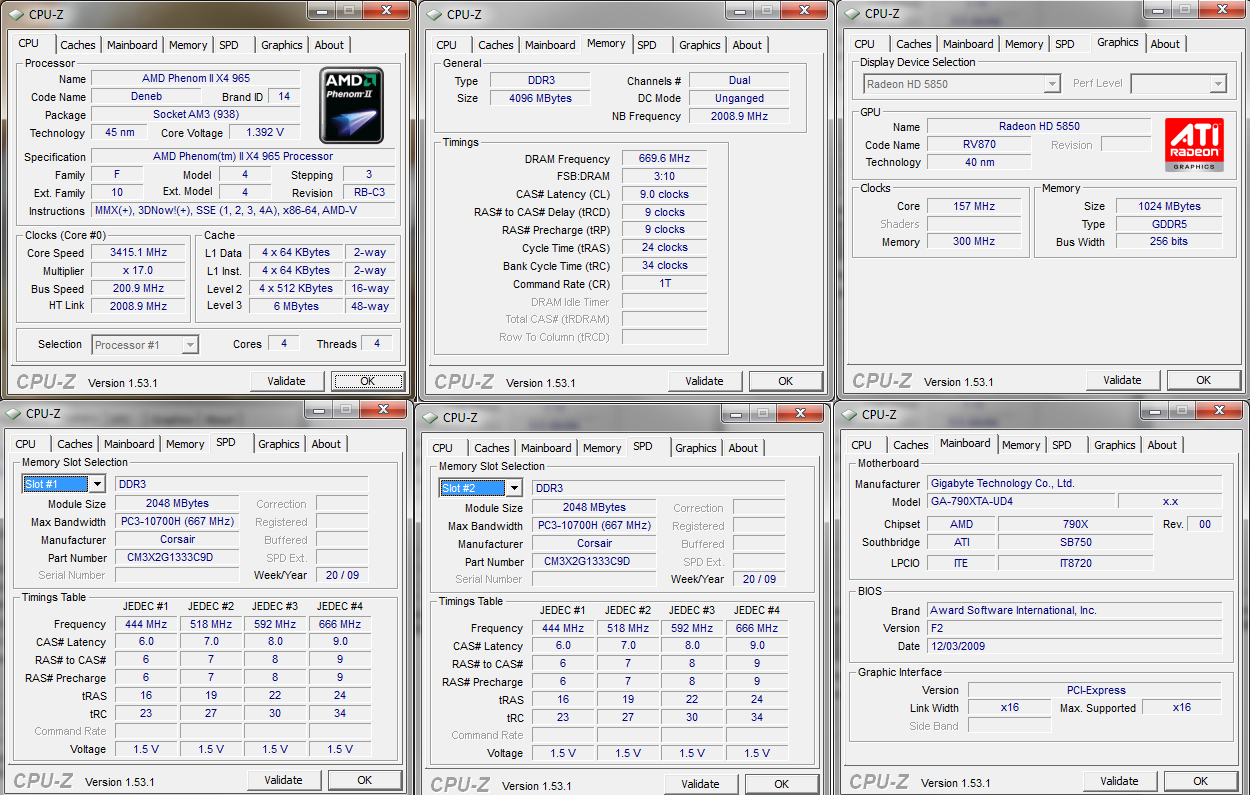Screen dimensions: 1250x795
Task: Click the AMD Phenom II processor logo
Action: [x=351, y=105]
